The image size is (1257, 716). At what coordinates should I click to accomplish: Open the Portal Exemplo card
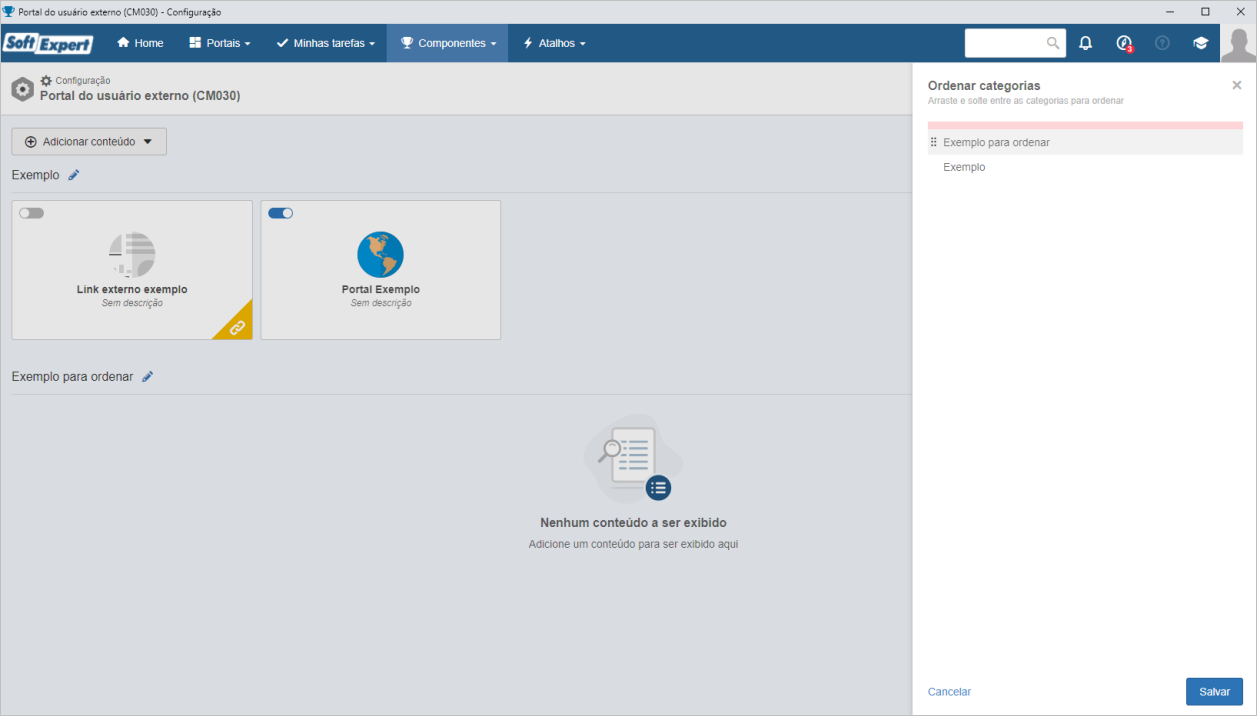[381, 270]
